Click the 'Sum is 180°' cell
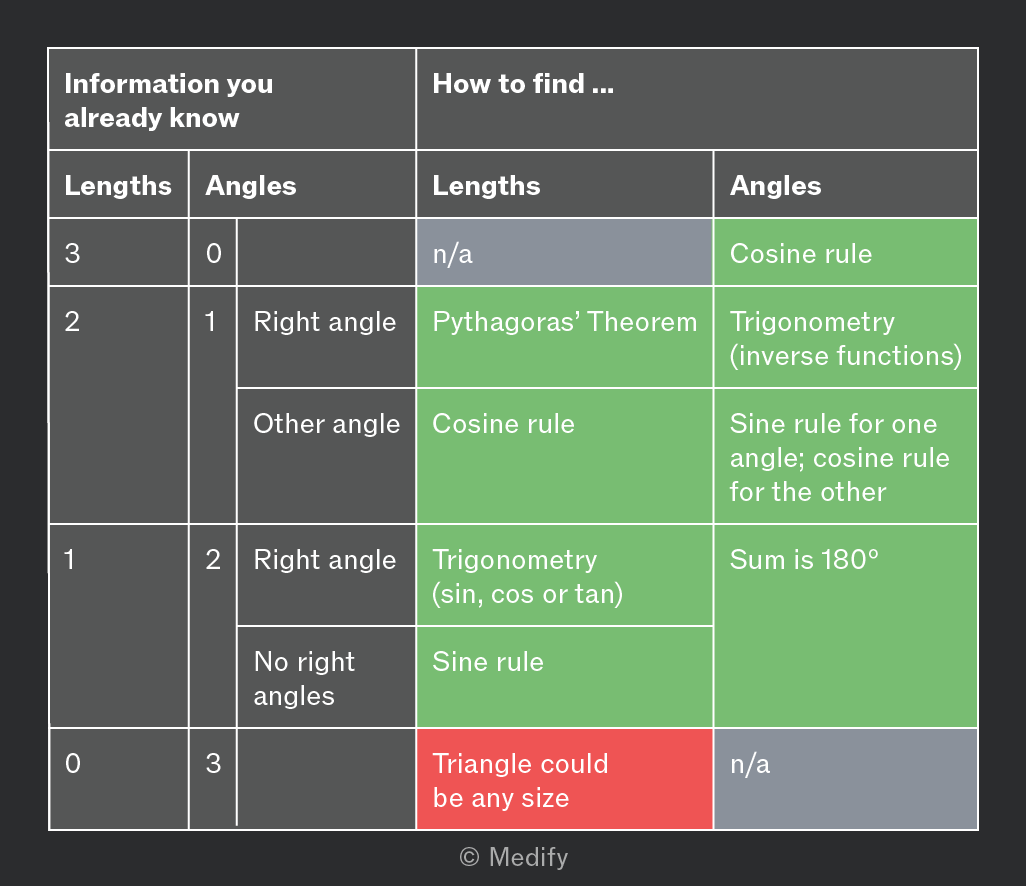Image resolution: width=1026 pixels, height=886 pixels. coord(845,626)
